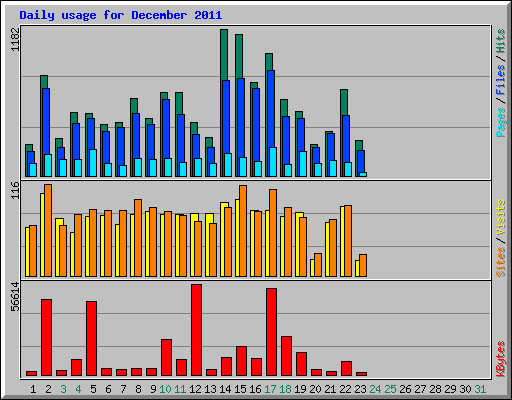Screen dimensions: 512x400
Task: Select day label "16" on the x-axis
Action: (x=255, y=389)
